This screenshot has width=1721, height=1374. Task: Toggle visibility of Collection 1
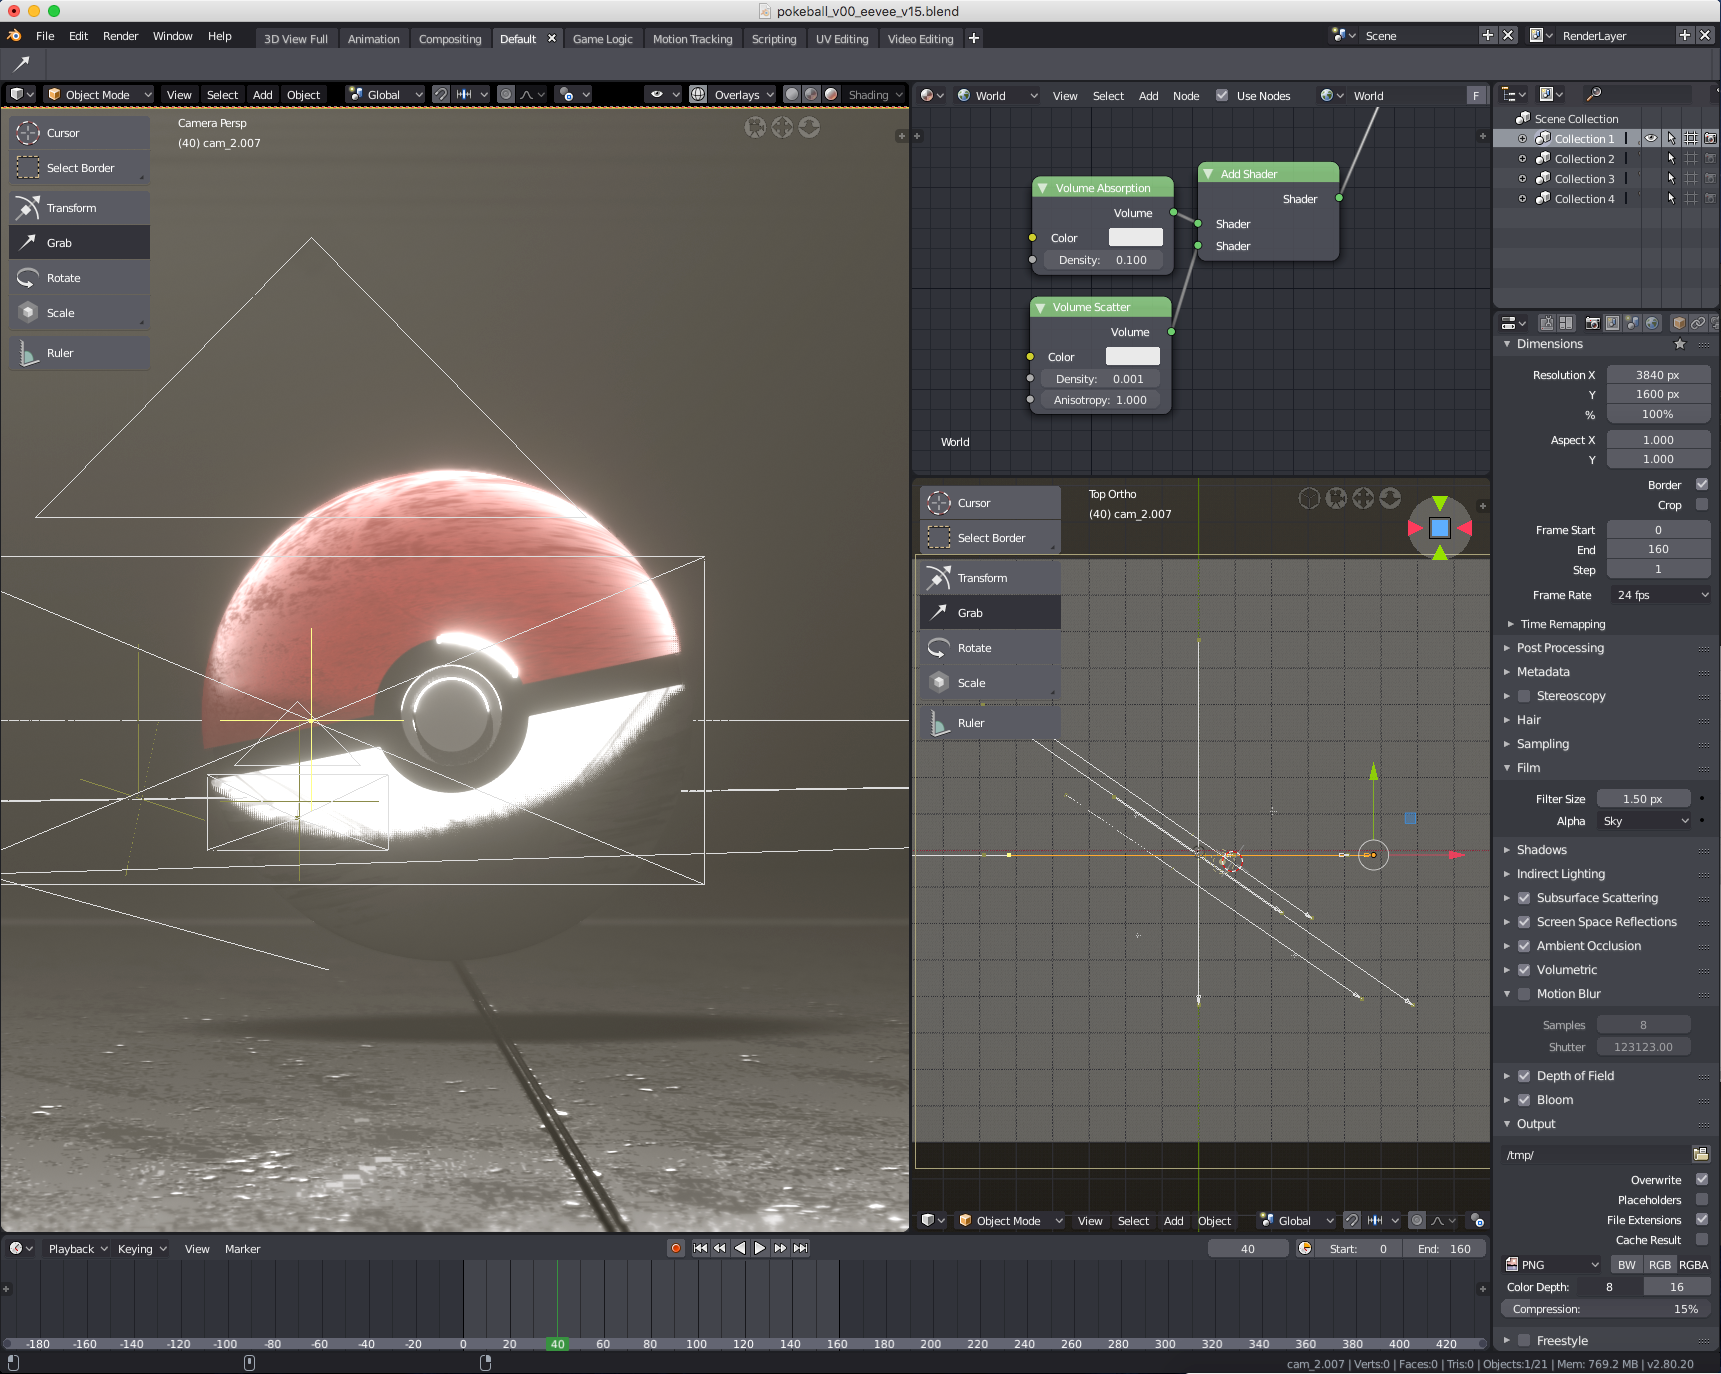tap(1651, 139)
